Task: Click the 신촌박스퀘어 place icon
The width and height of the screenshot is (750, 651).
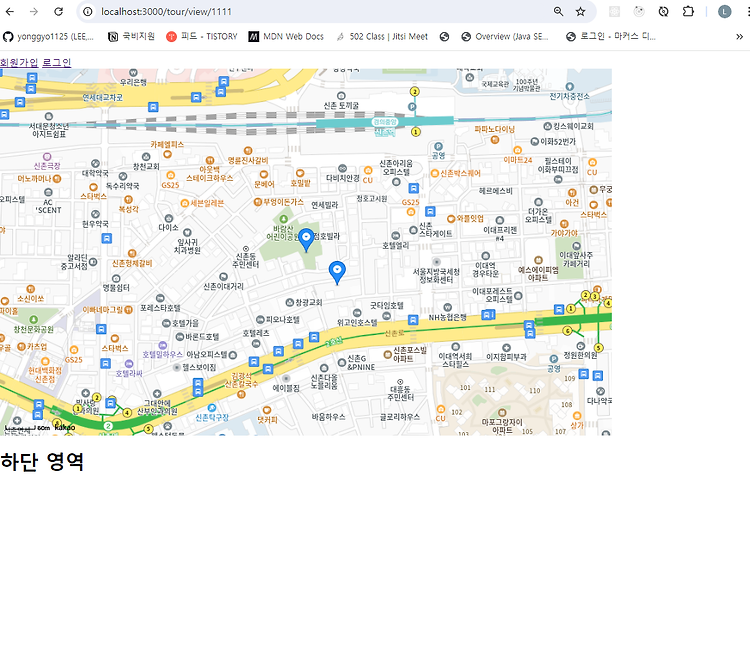Action: tap(435, 173)
